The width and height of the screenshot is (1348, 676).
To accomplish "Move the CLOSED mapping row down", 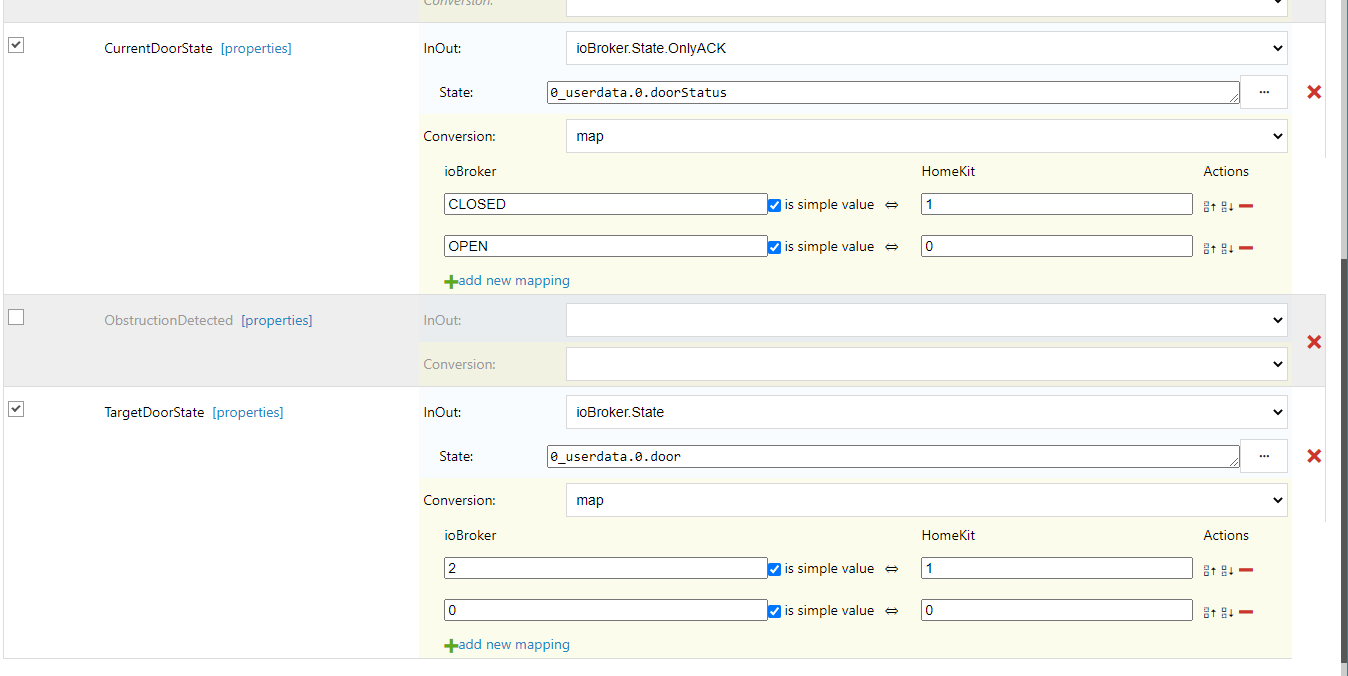I will click(1227, 206).
